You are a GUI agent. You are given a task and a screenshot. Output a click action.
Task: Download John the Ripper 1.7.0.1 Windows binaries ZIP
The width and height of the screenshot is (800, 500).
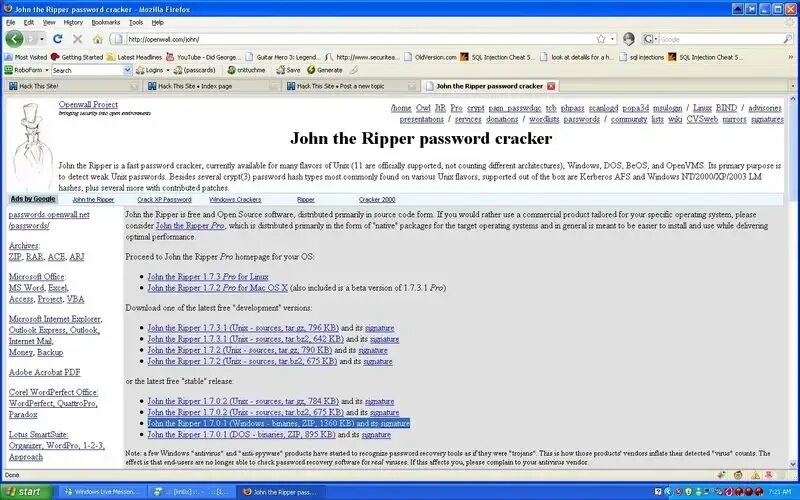tap(251, 423)
